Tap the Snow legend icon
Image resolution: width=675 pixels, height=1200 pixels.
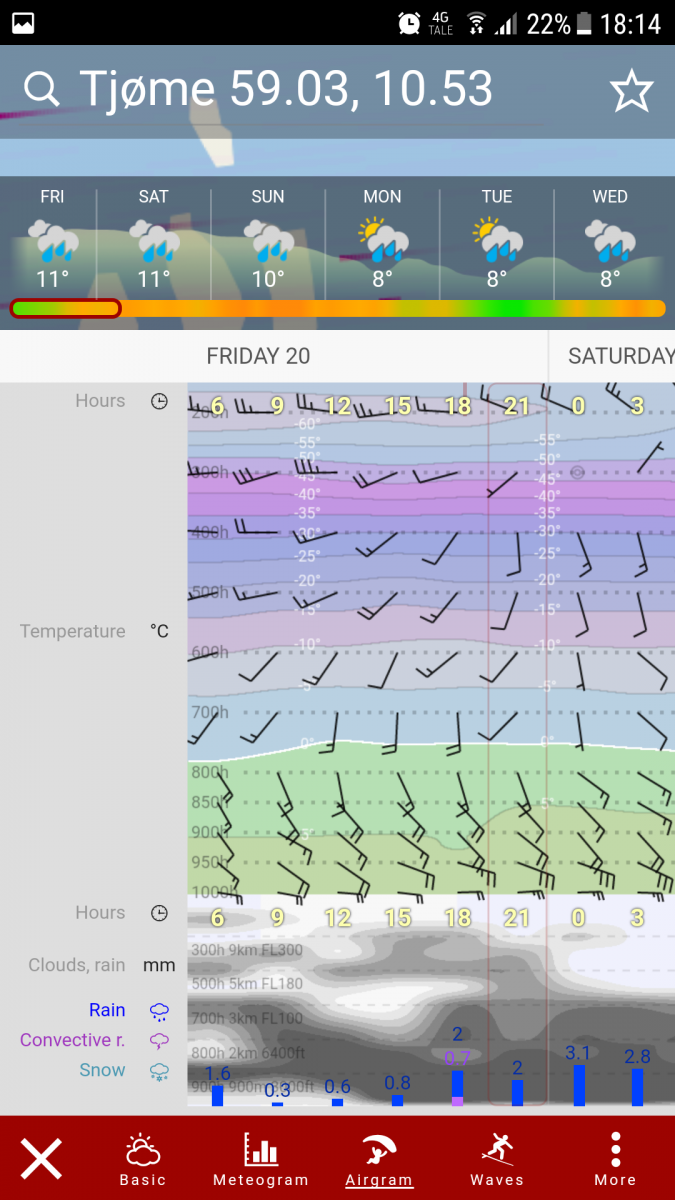(159, 1071)
